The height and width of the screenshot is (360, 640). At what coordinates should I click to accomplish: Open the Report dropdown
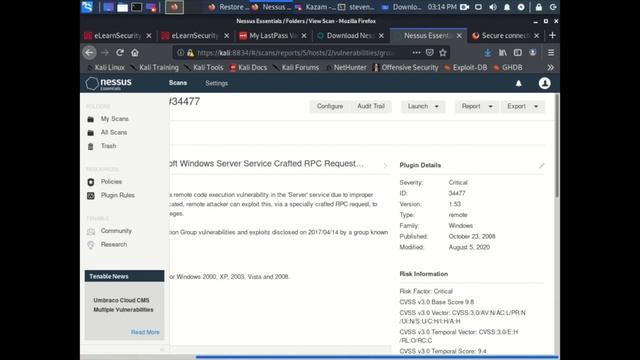click(477, 106)
